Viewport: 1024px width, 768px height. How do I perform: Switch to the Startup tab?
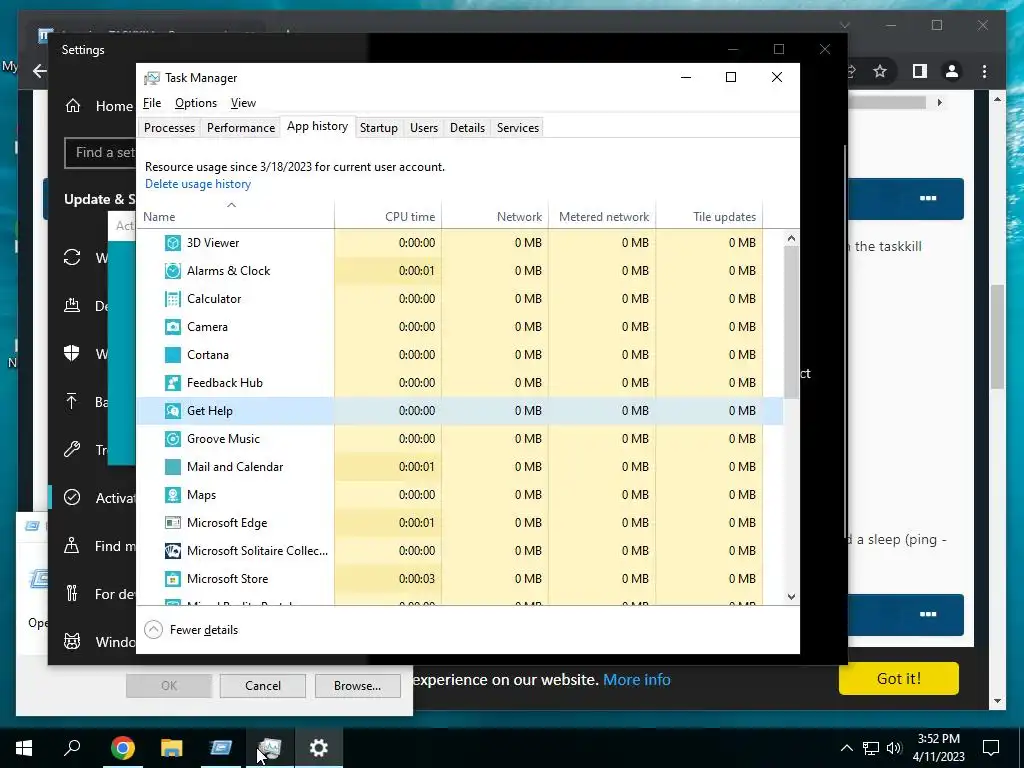[379, 128]
